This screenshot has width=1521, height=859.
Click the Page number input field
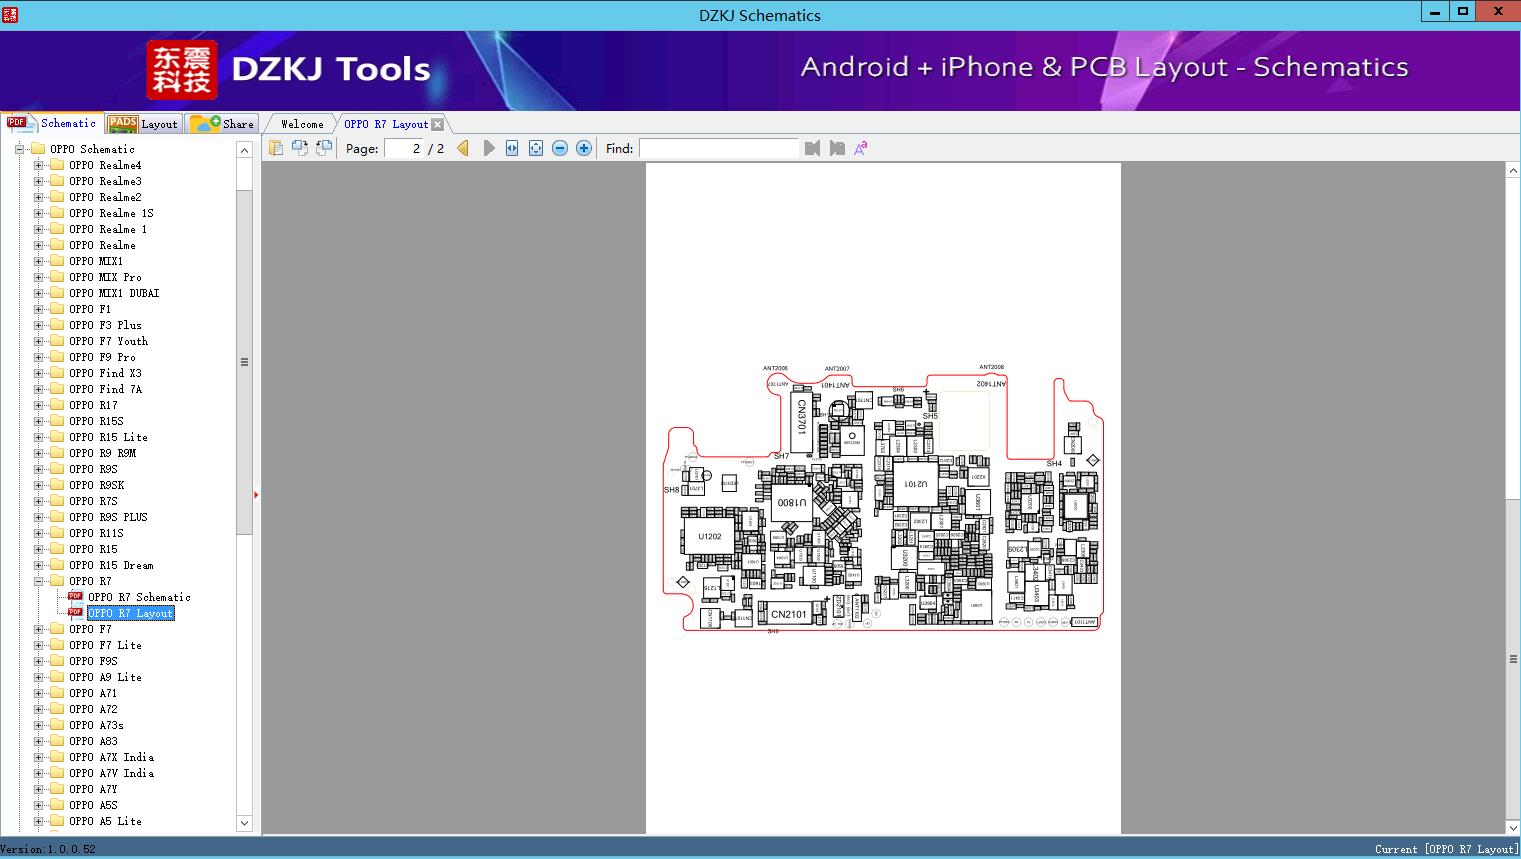pos(403,148)
